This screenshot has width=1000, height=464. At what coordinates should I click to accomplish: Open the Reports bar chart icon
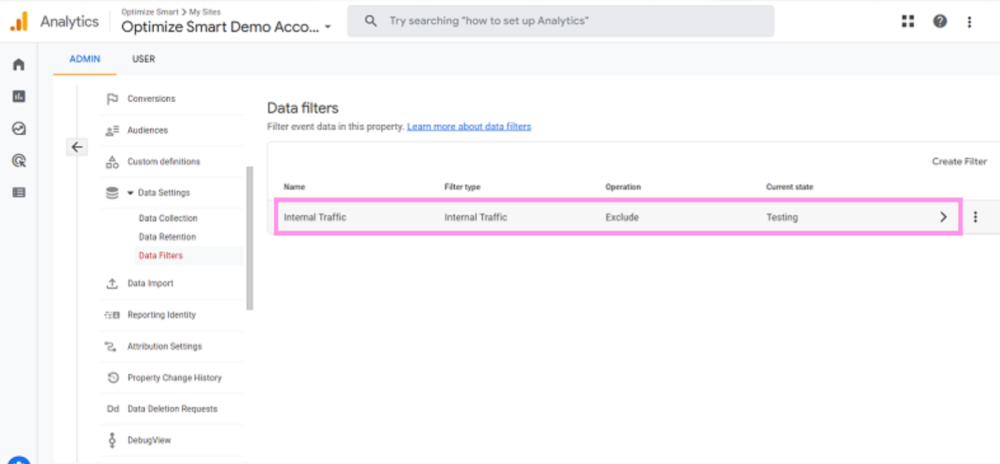click(18, 97)
